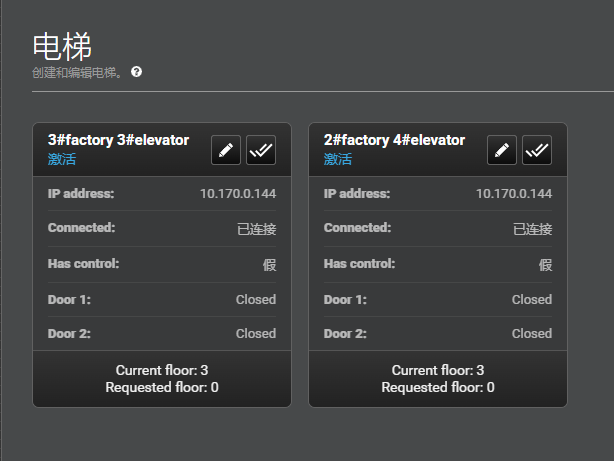The height and width of the screenshot is (461, 614).
Task: Edit the 2#factory 4#elevator with pencil icon
Action: (502, 150)
